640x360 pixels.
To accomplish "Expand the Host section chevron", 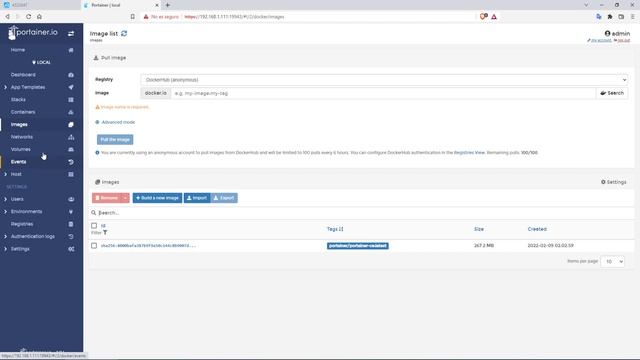I will tap(5, 174).
